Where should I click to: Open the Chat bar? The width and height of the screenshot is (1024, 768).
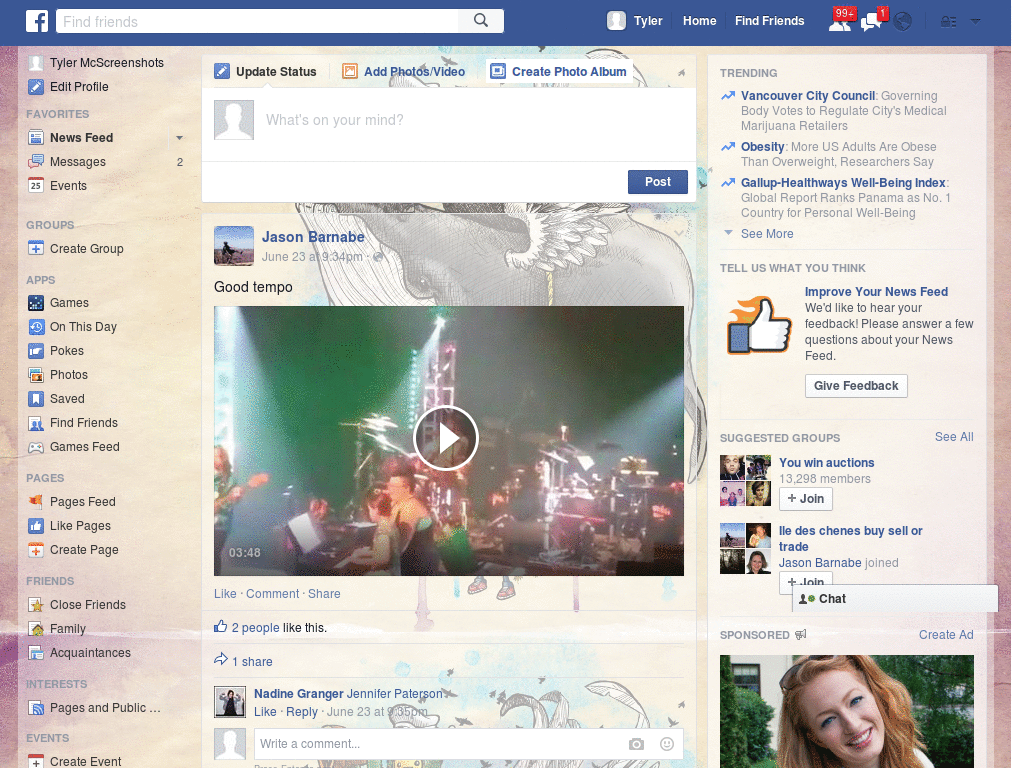(895, 599)
